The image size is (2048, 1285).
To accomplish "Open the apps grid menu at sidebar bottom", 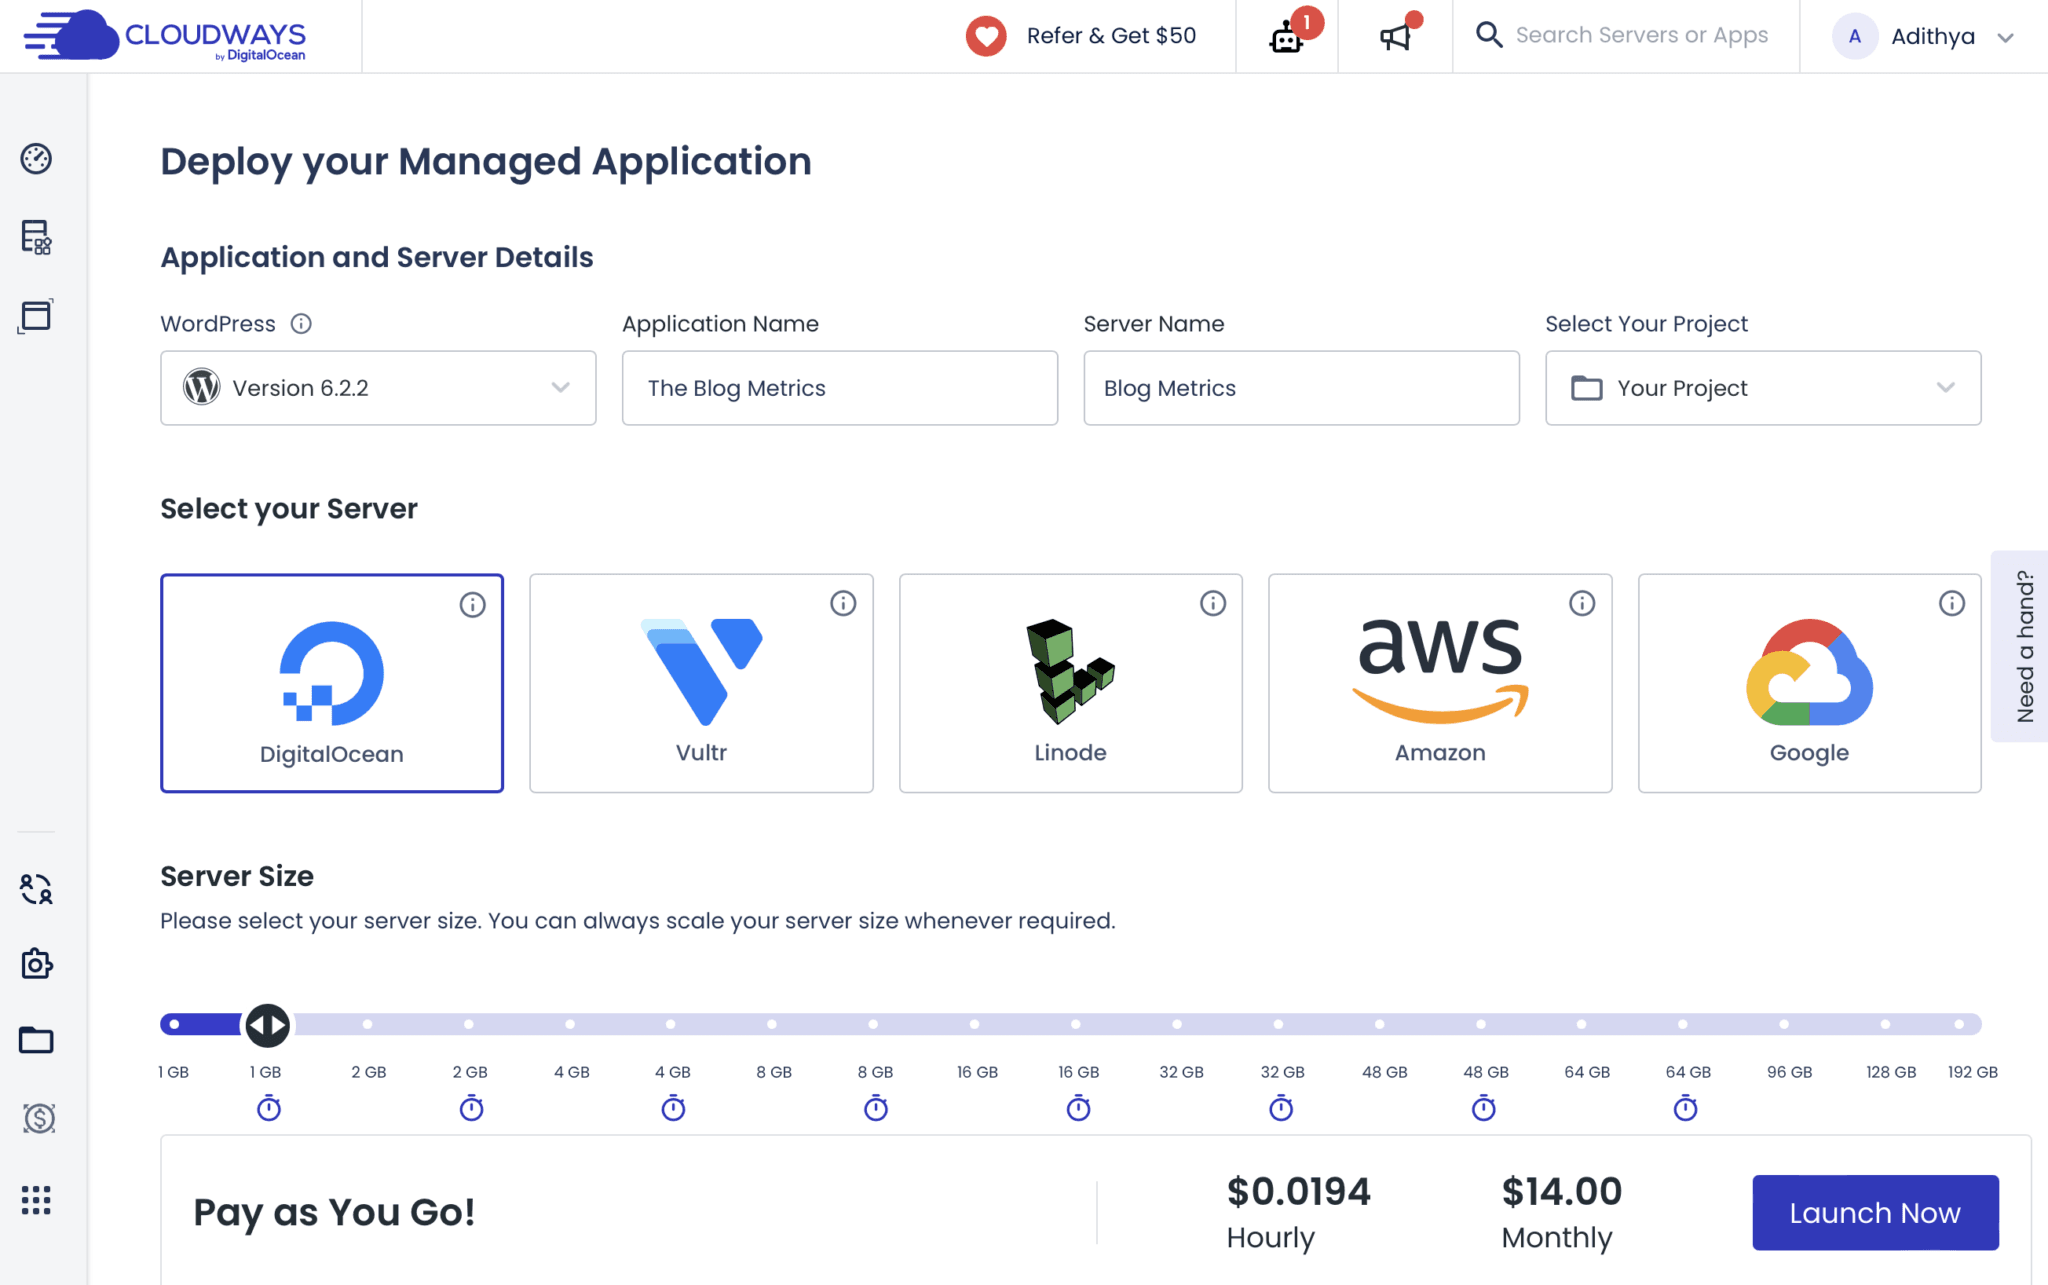I will 36,1201.
